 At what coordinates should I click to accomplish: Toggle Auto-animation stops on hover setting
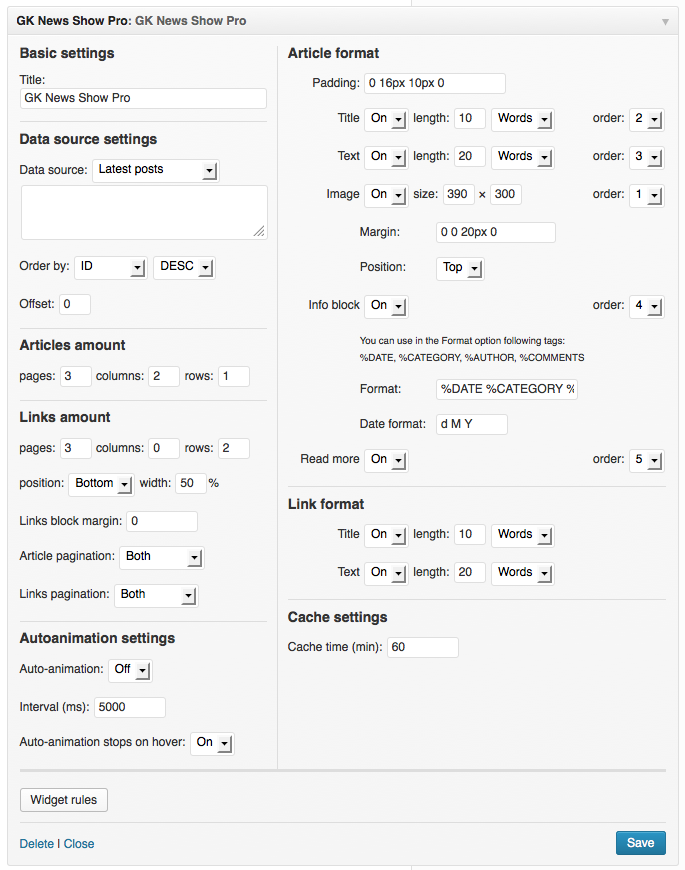(x=211, y=743)
